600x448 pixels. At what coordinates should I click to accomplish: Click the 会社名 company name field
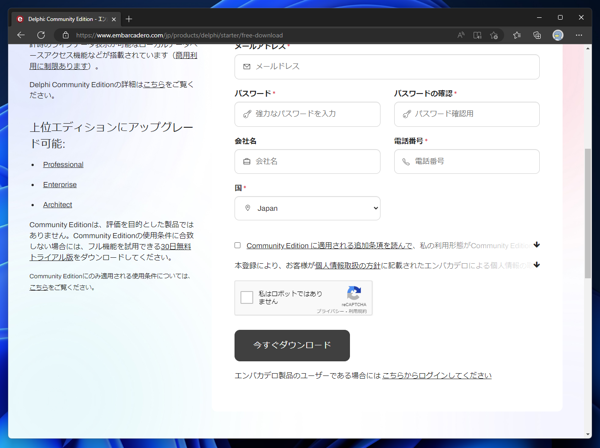(307, 161)
